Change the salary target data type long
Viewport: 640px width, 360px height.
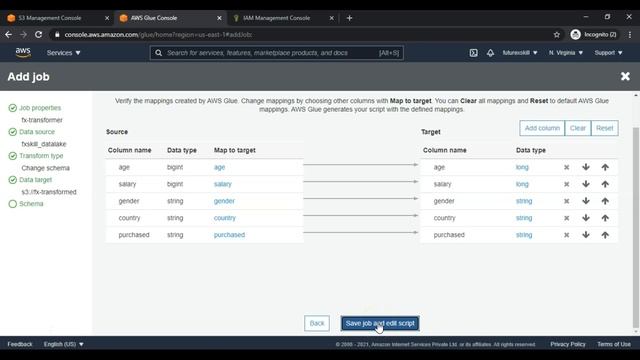tap(522, 184)
